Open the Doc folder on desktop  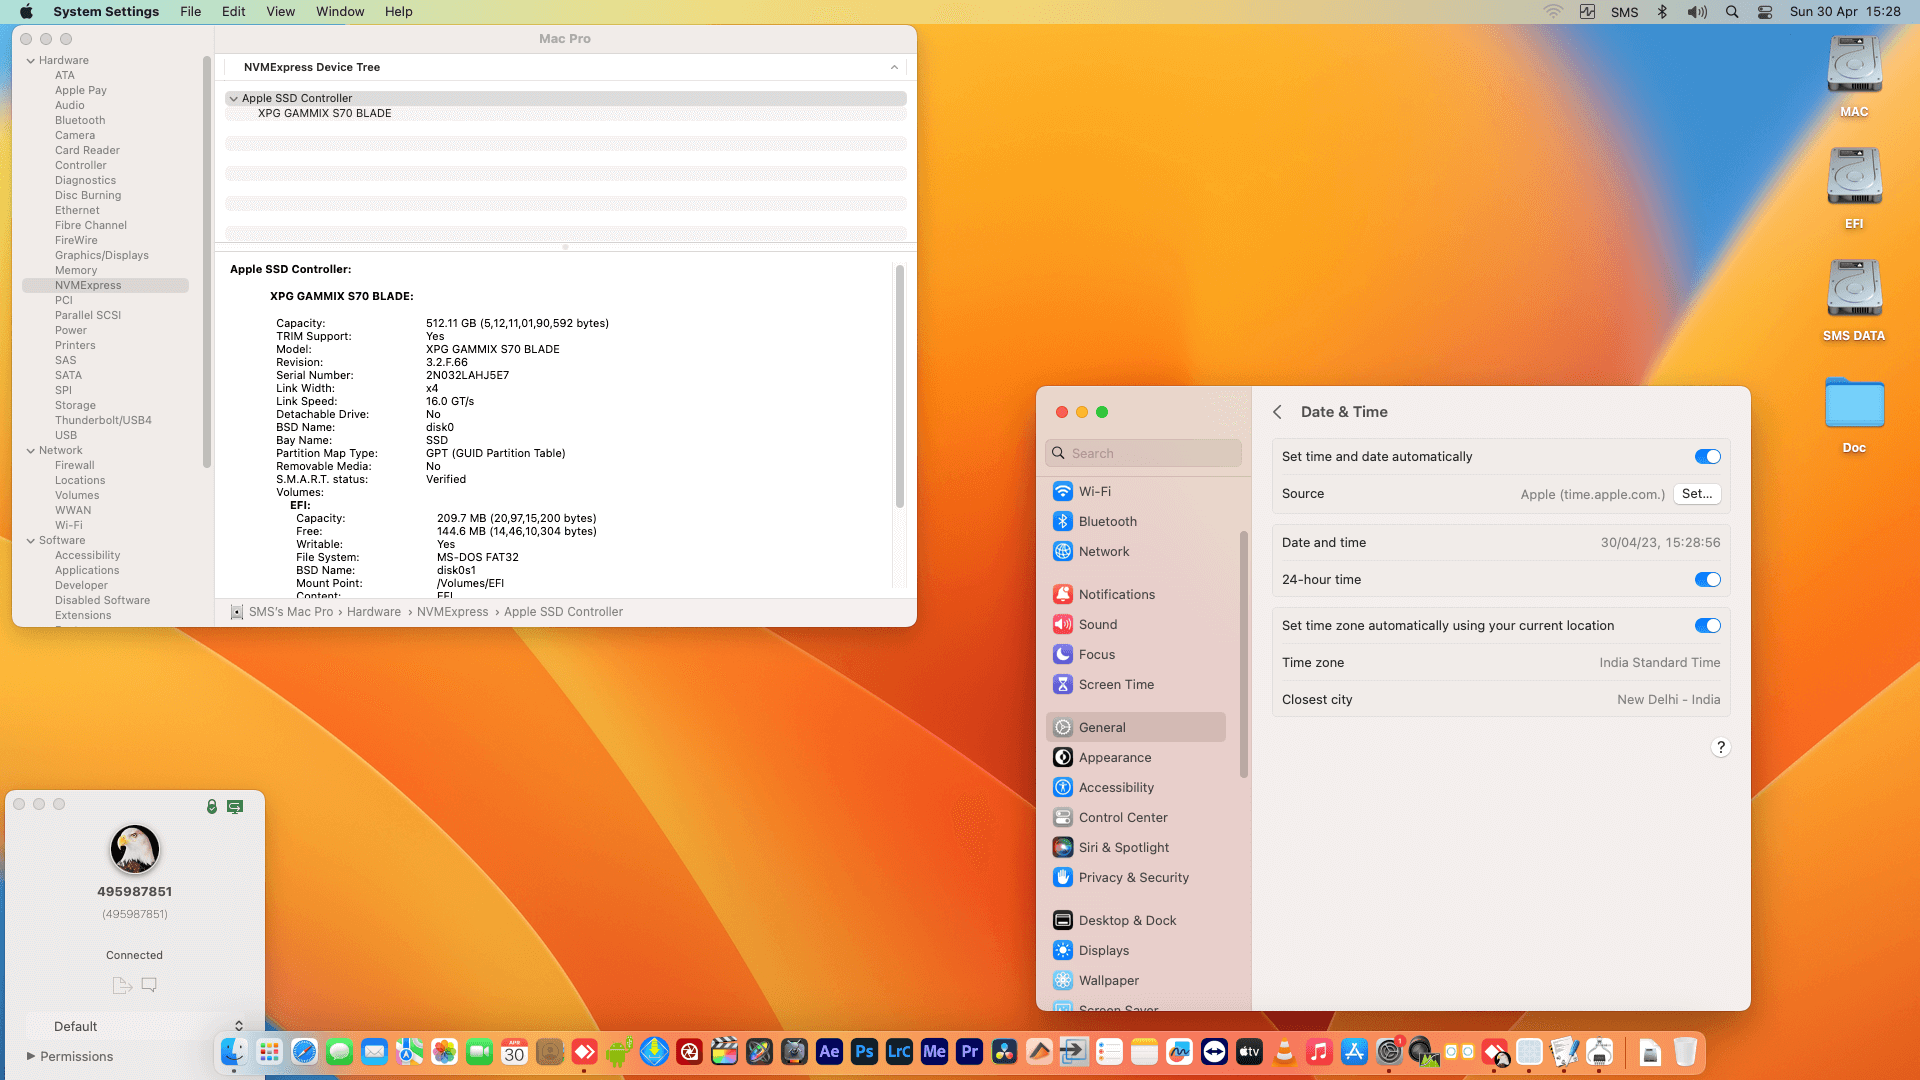(1854, 414)
